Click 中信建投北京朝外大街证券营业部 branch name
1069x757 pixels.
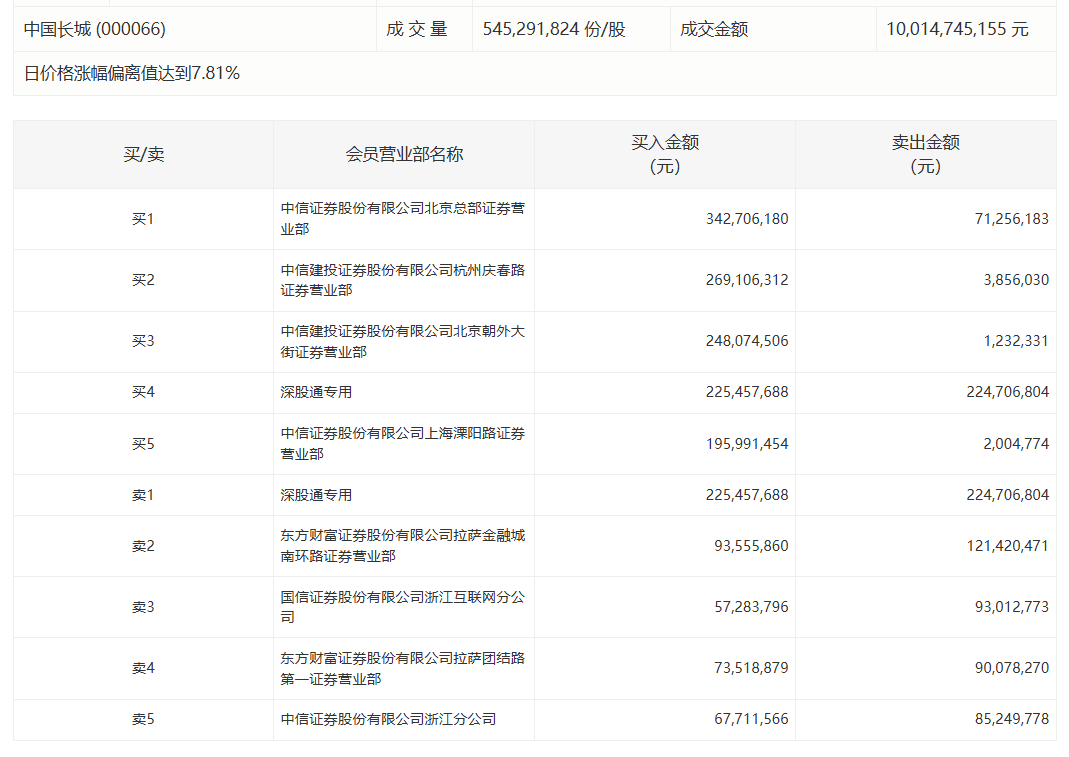pos(403,342)
